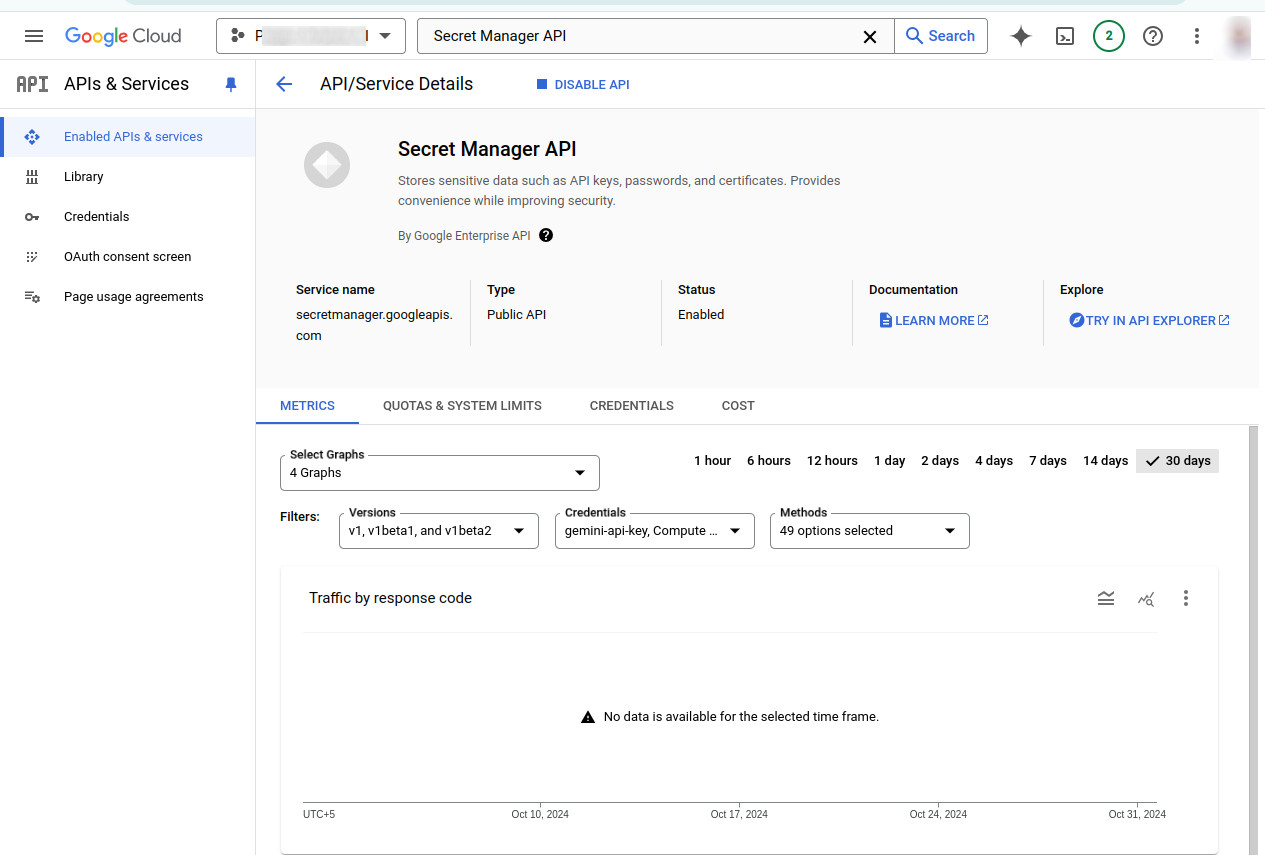
Task: Click the API logo in sidebar header
Action: point(32,84)
